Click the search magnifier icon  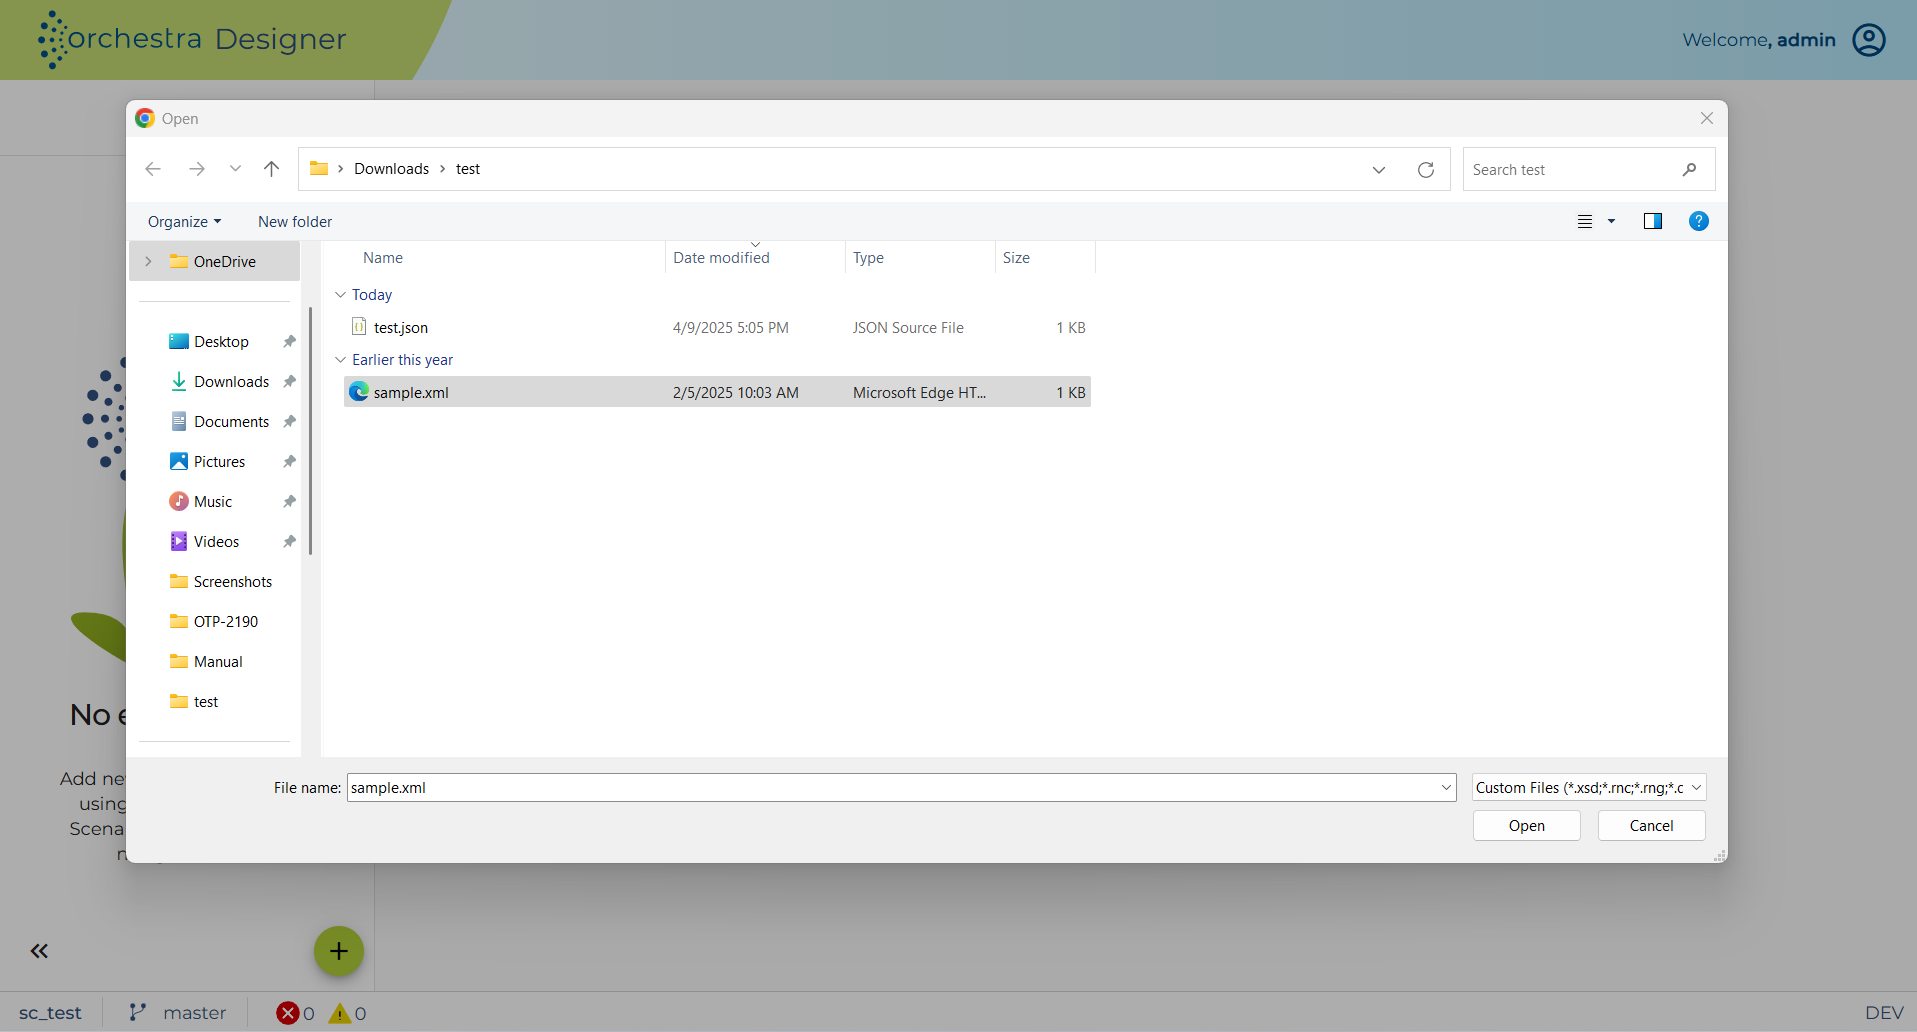pos(1690,170)
